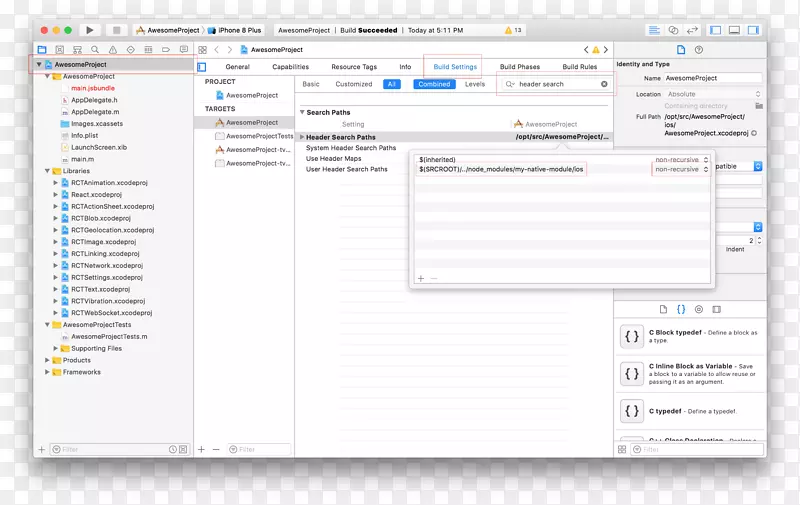Screen dimensions: 800x505
Task: Open non-recursive dropdown for SRCROOT path
Action: (x=681, y=170)
